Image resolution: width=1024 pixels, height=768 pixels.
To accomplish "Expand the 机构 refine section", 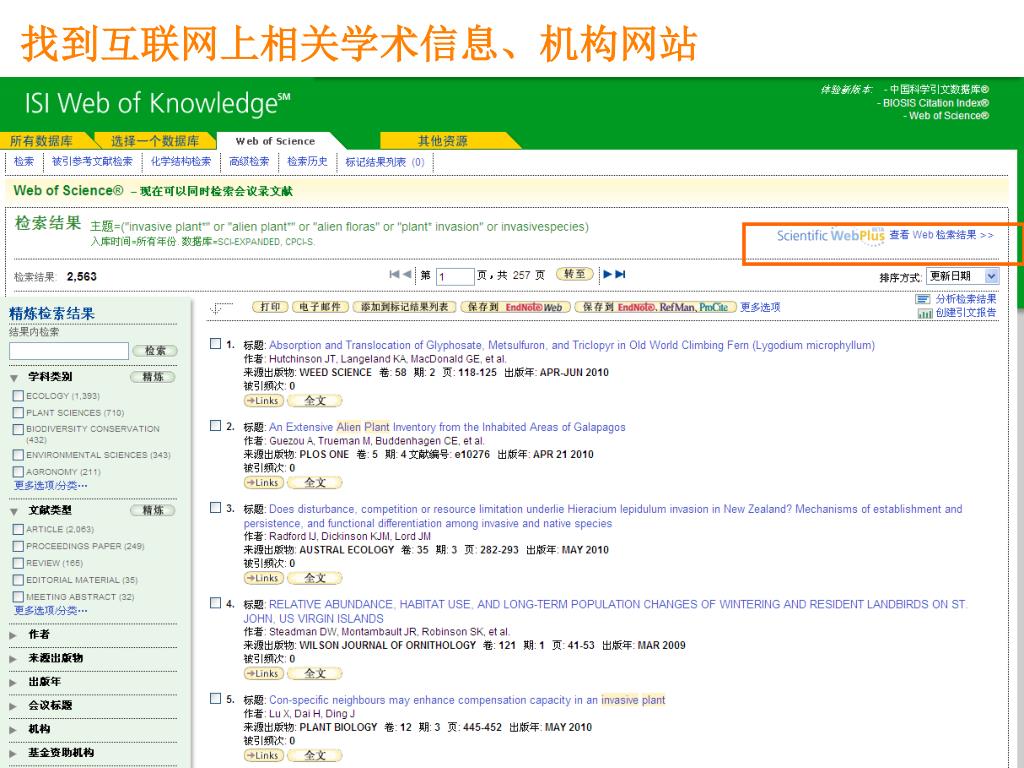I will point(14,729).
